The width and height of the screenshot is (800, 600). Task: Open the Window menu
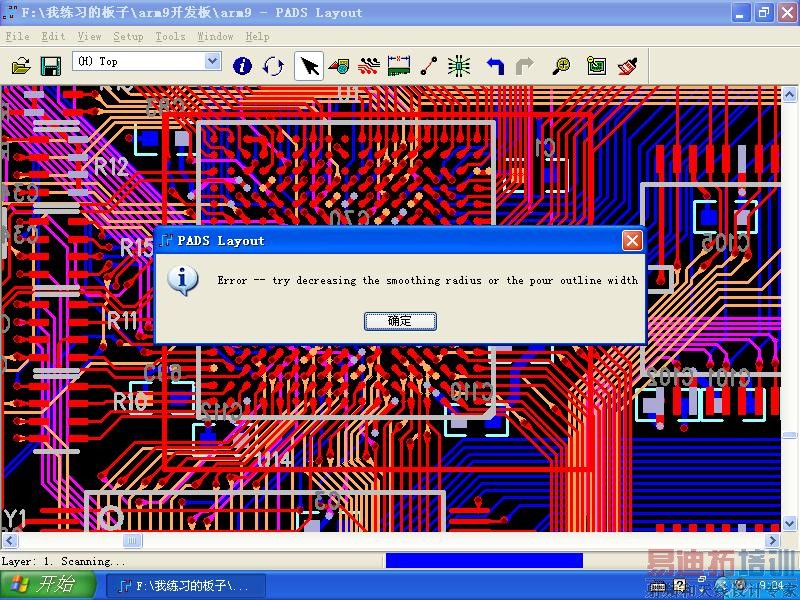(x=215, y=36)
